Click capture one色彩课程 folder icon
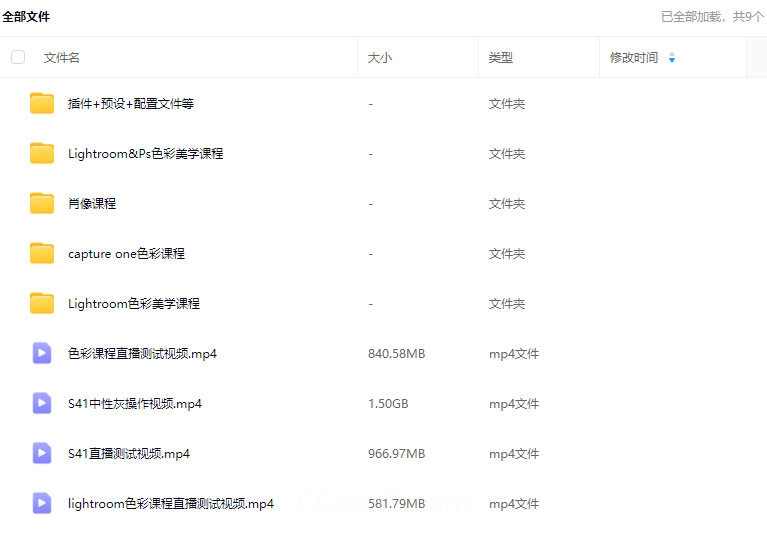This screenshot has width=767, height=533. (42, 253)
